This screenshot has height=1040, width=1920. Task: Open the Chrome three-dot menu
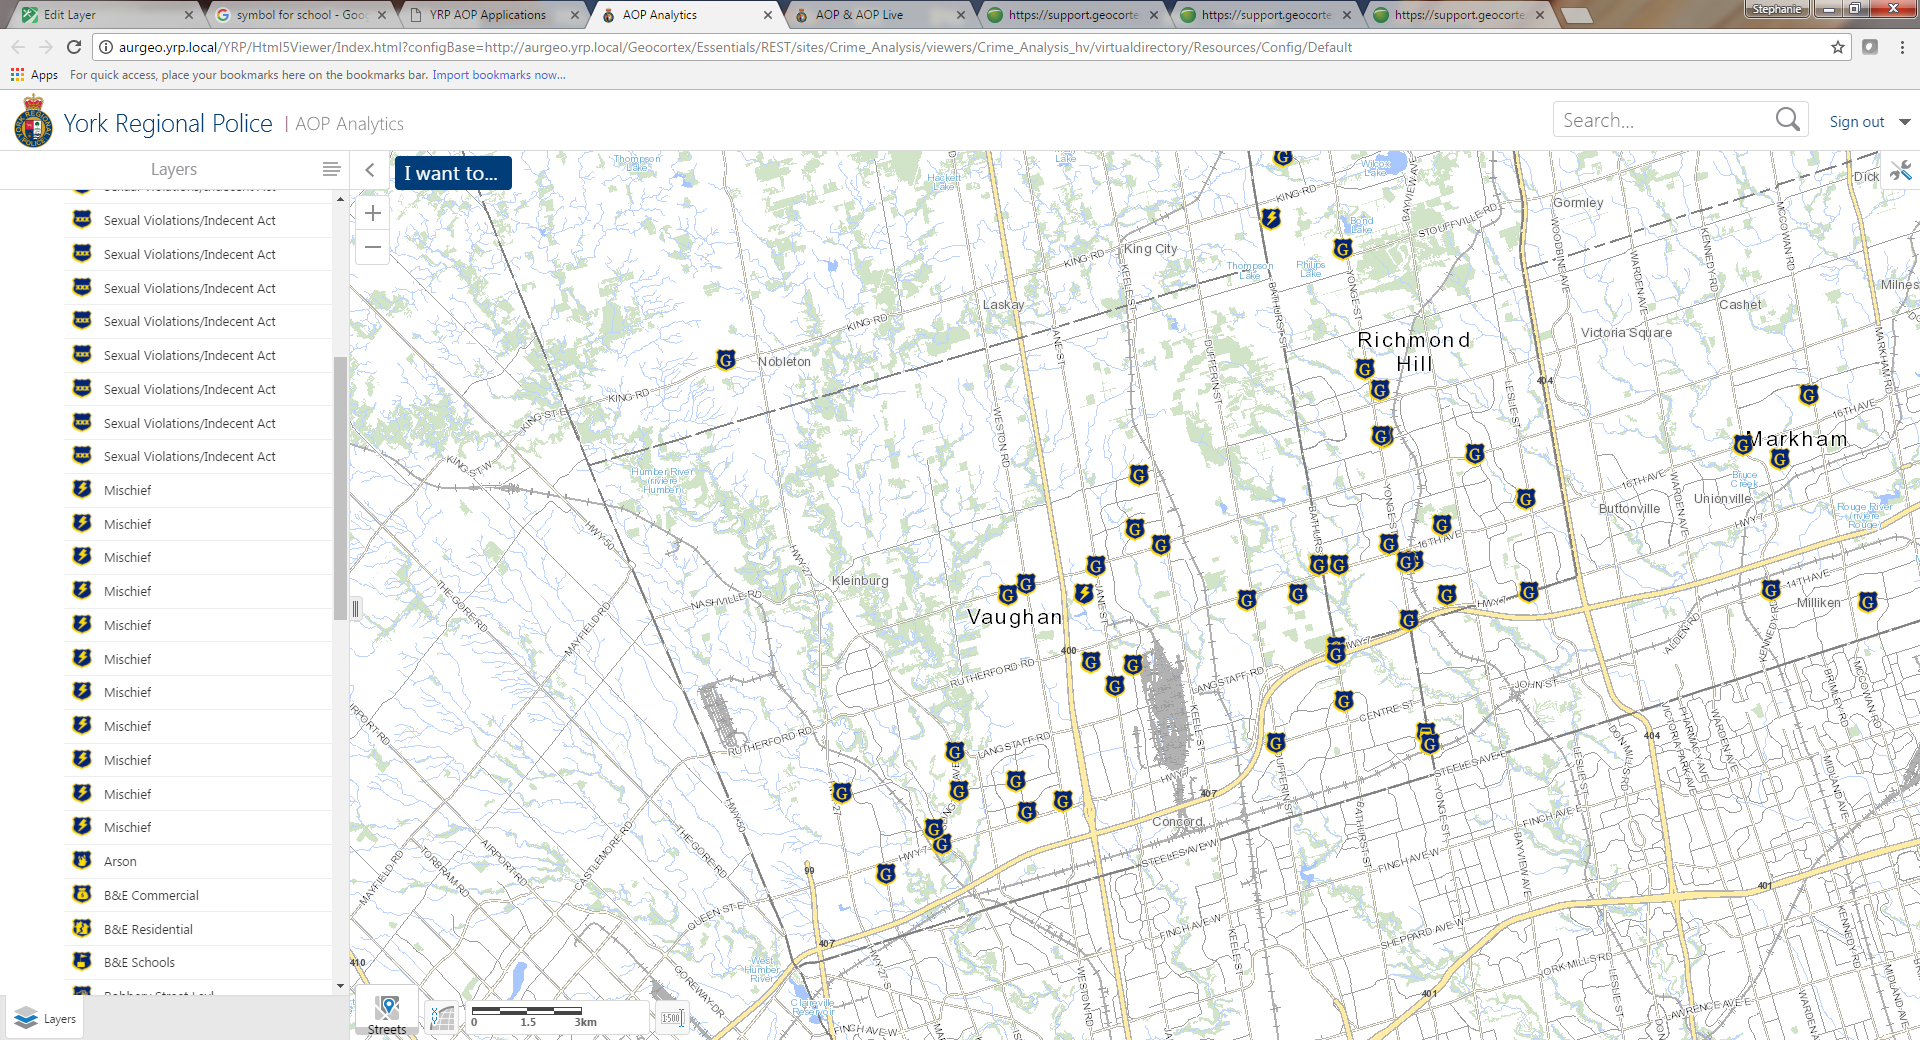[1902, 47]
